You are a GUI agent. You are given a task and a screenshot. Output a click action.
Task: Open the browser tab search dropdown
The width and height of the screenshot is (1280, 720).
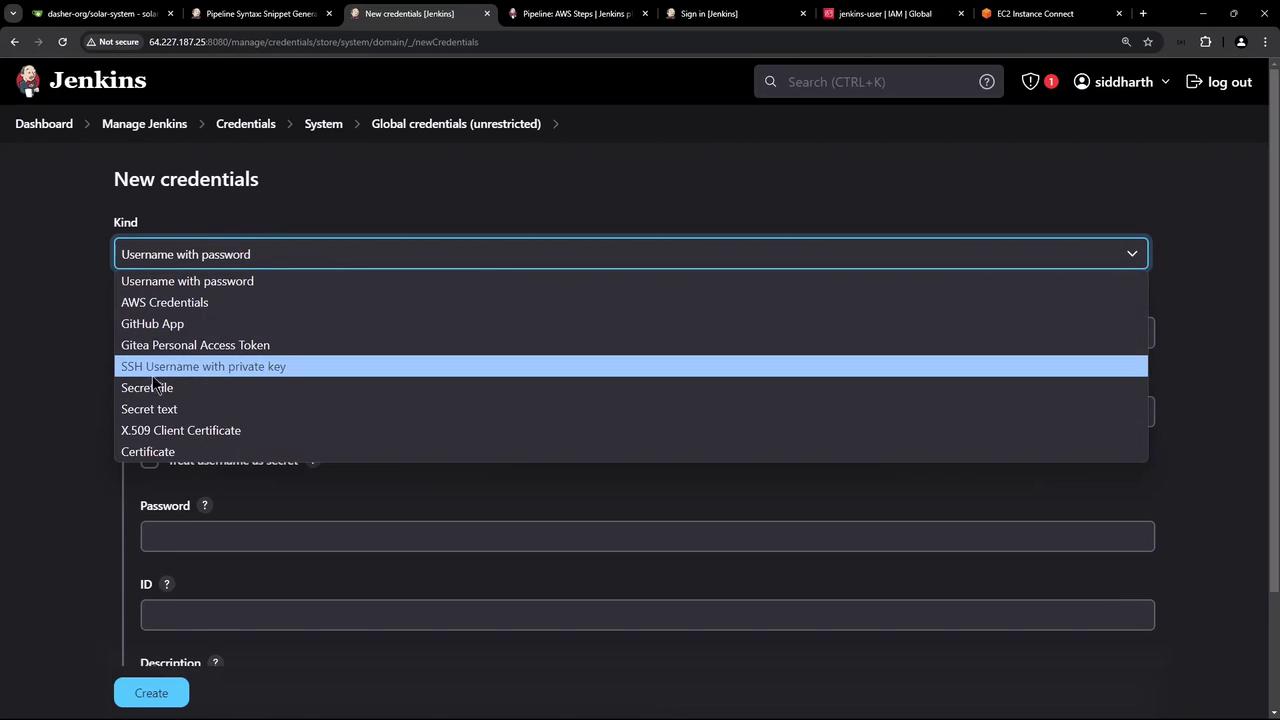pyautogui.click(x=13, y=14)
